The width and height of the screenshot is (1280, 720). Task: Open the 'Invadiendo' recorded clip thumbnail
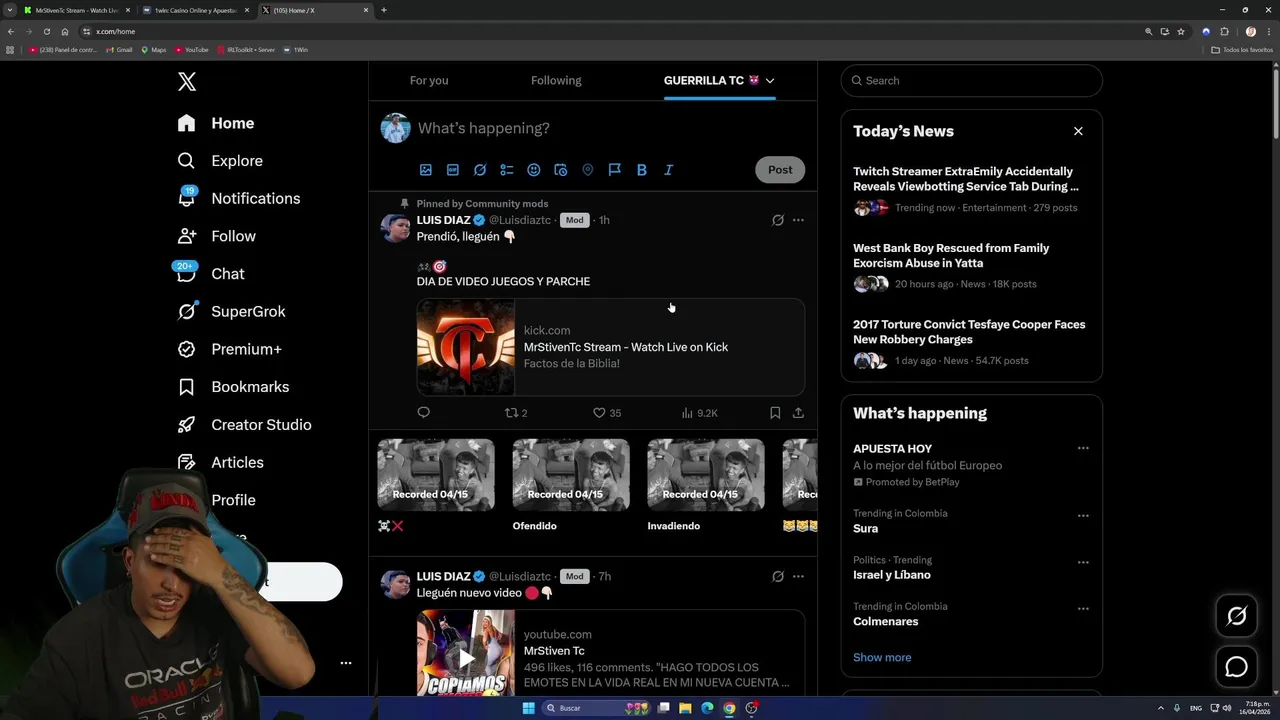[x=706, y=475]
